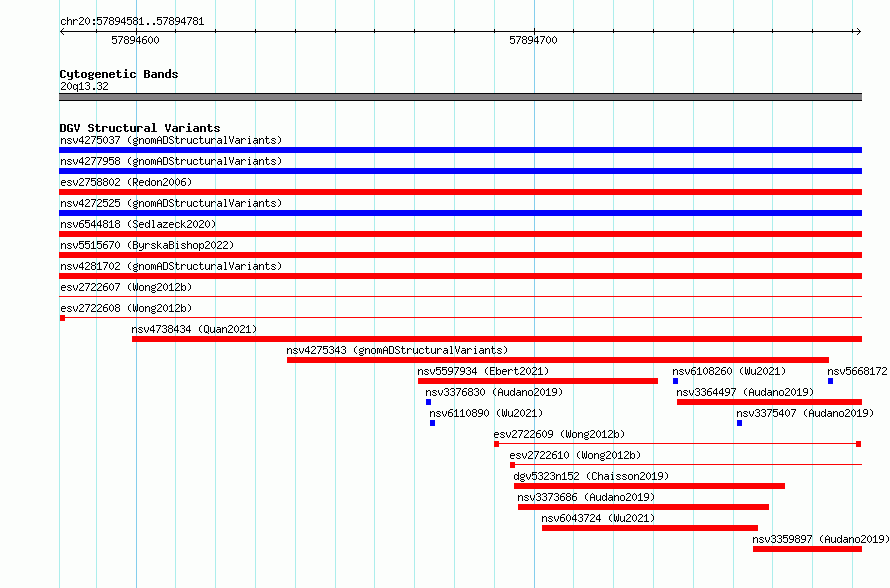Click the chr20:57894581..57894781 region label
The image size is (890, 588).
pyautogui.click(x=132, y=22)
